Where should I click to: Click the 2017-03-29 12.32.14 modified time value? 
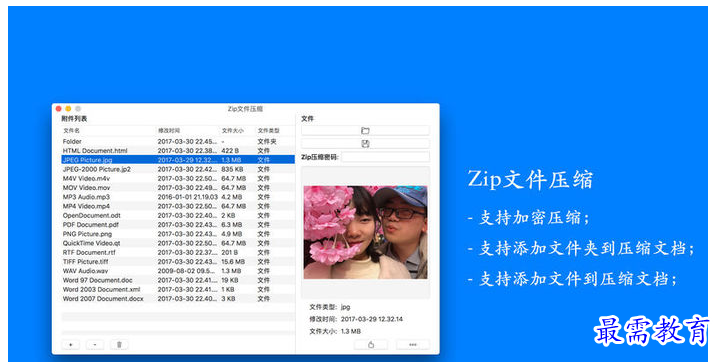pos(372,319)
